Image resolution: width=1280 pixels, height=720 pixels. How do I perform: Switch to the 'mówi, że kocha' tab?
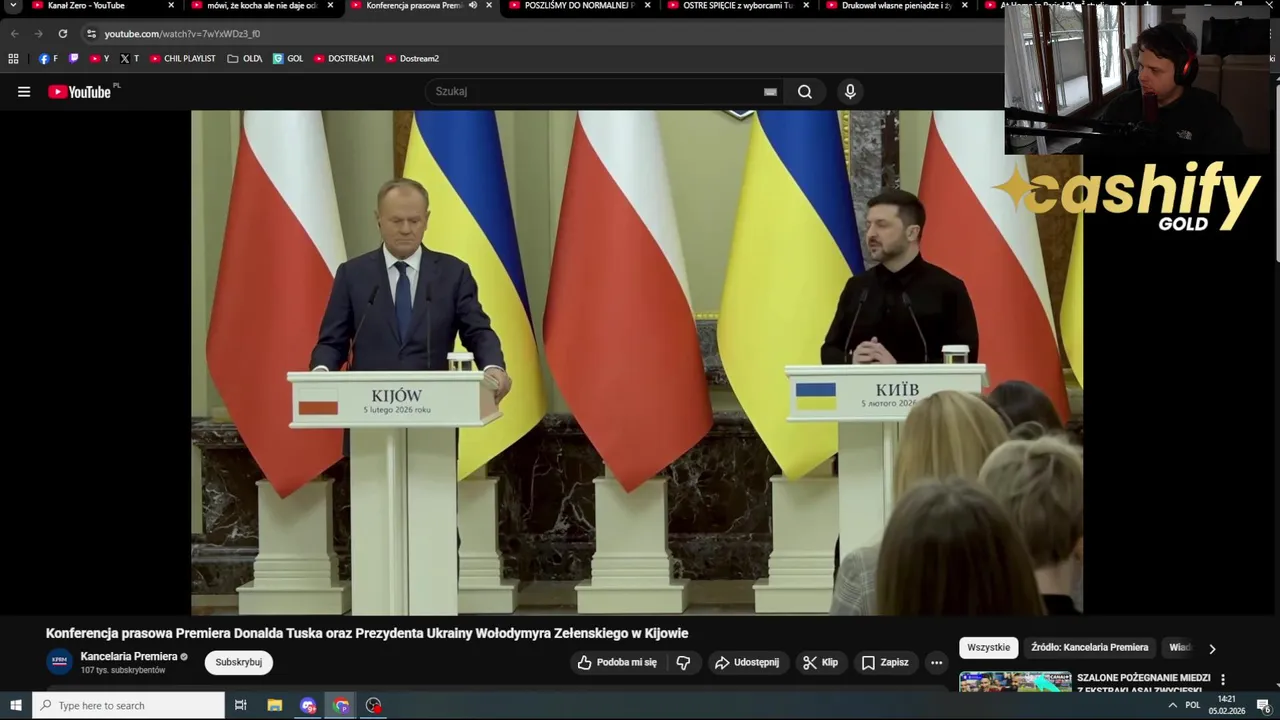coord(262,5)
